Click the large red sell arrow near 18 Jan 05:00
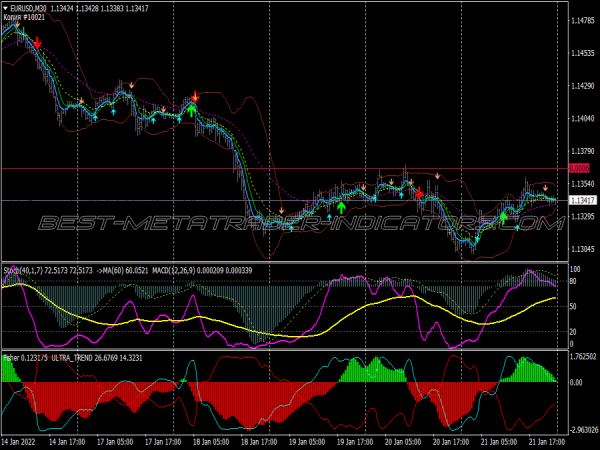This screenshot has height=450, width=600. [195, 97]
